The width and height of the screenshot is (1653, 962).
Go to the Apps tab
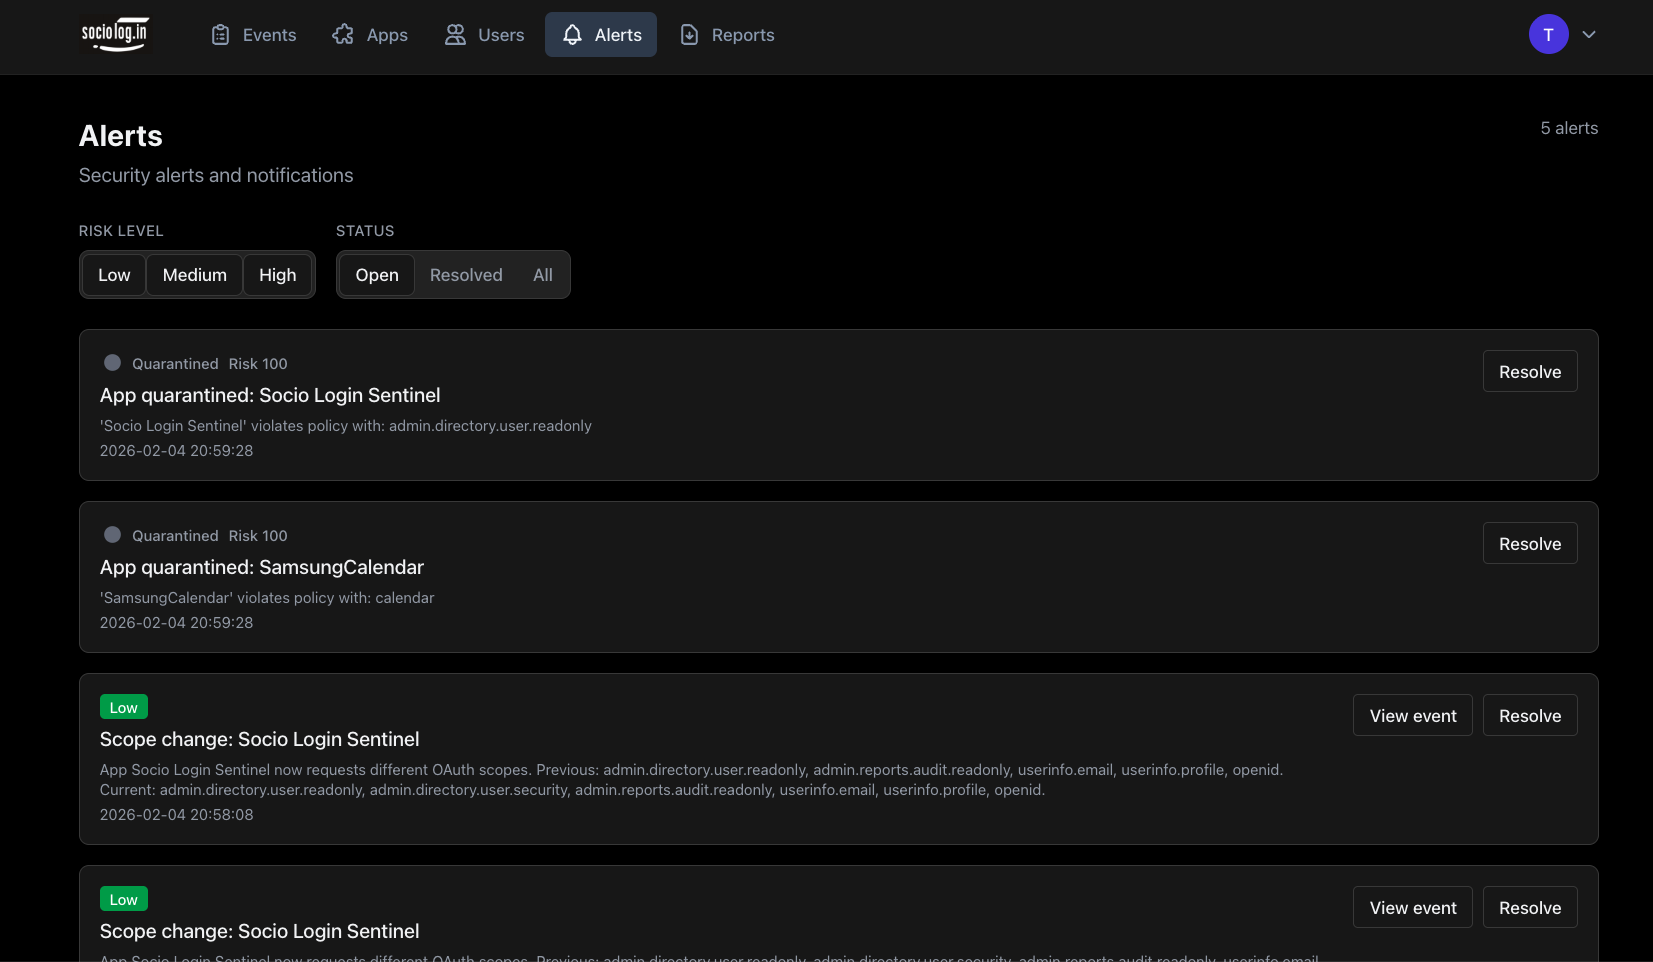point(370,35)
